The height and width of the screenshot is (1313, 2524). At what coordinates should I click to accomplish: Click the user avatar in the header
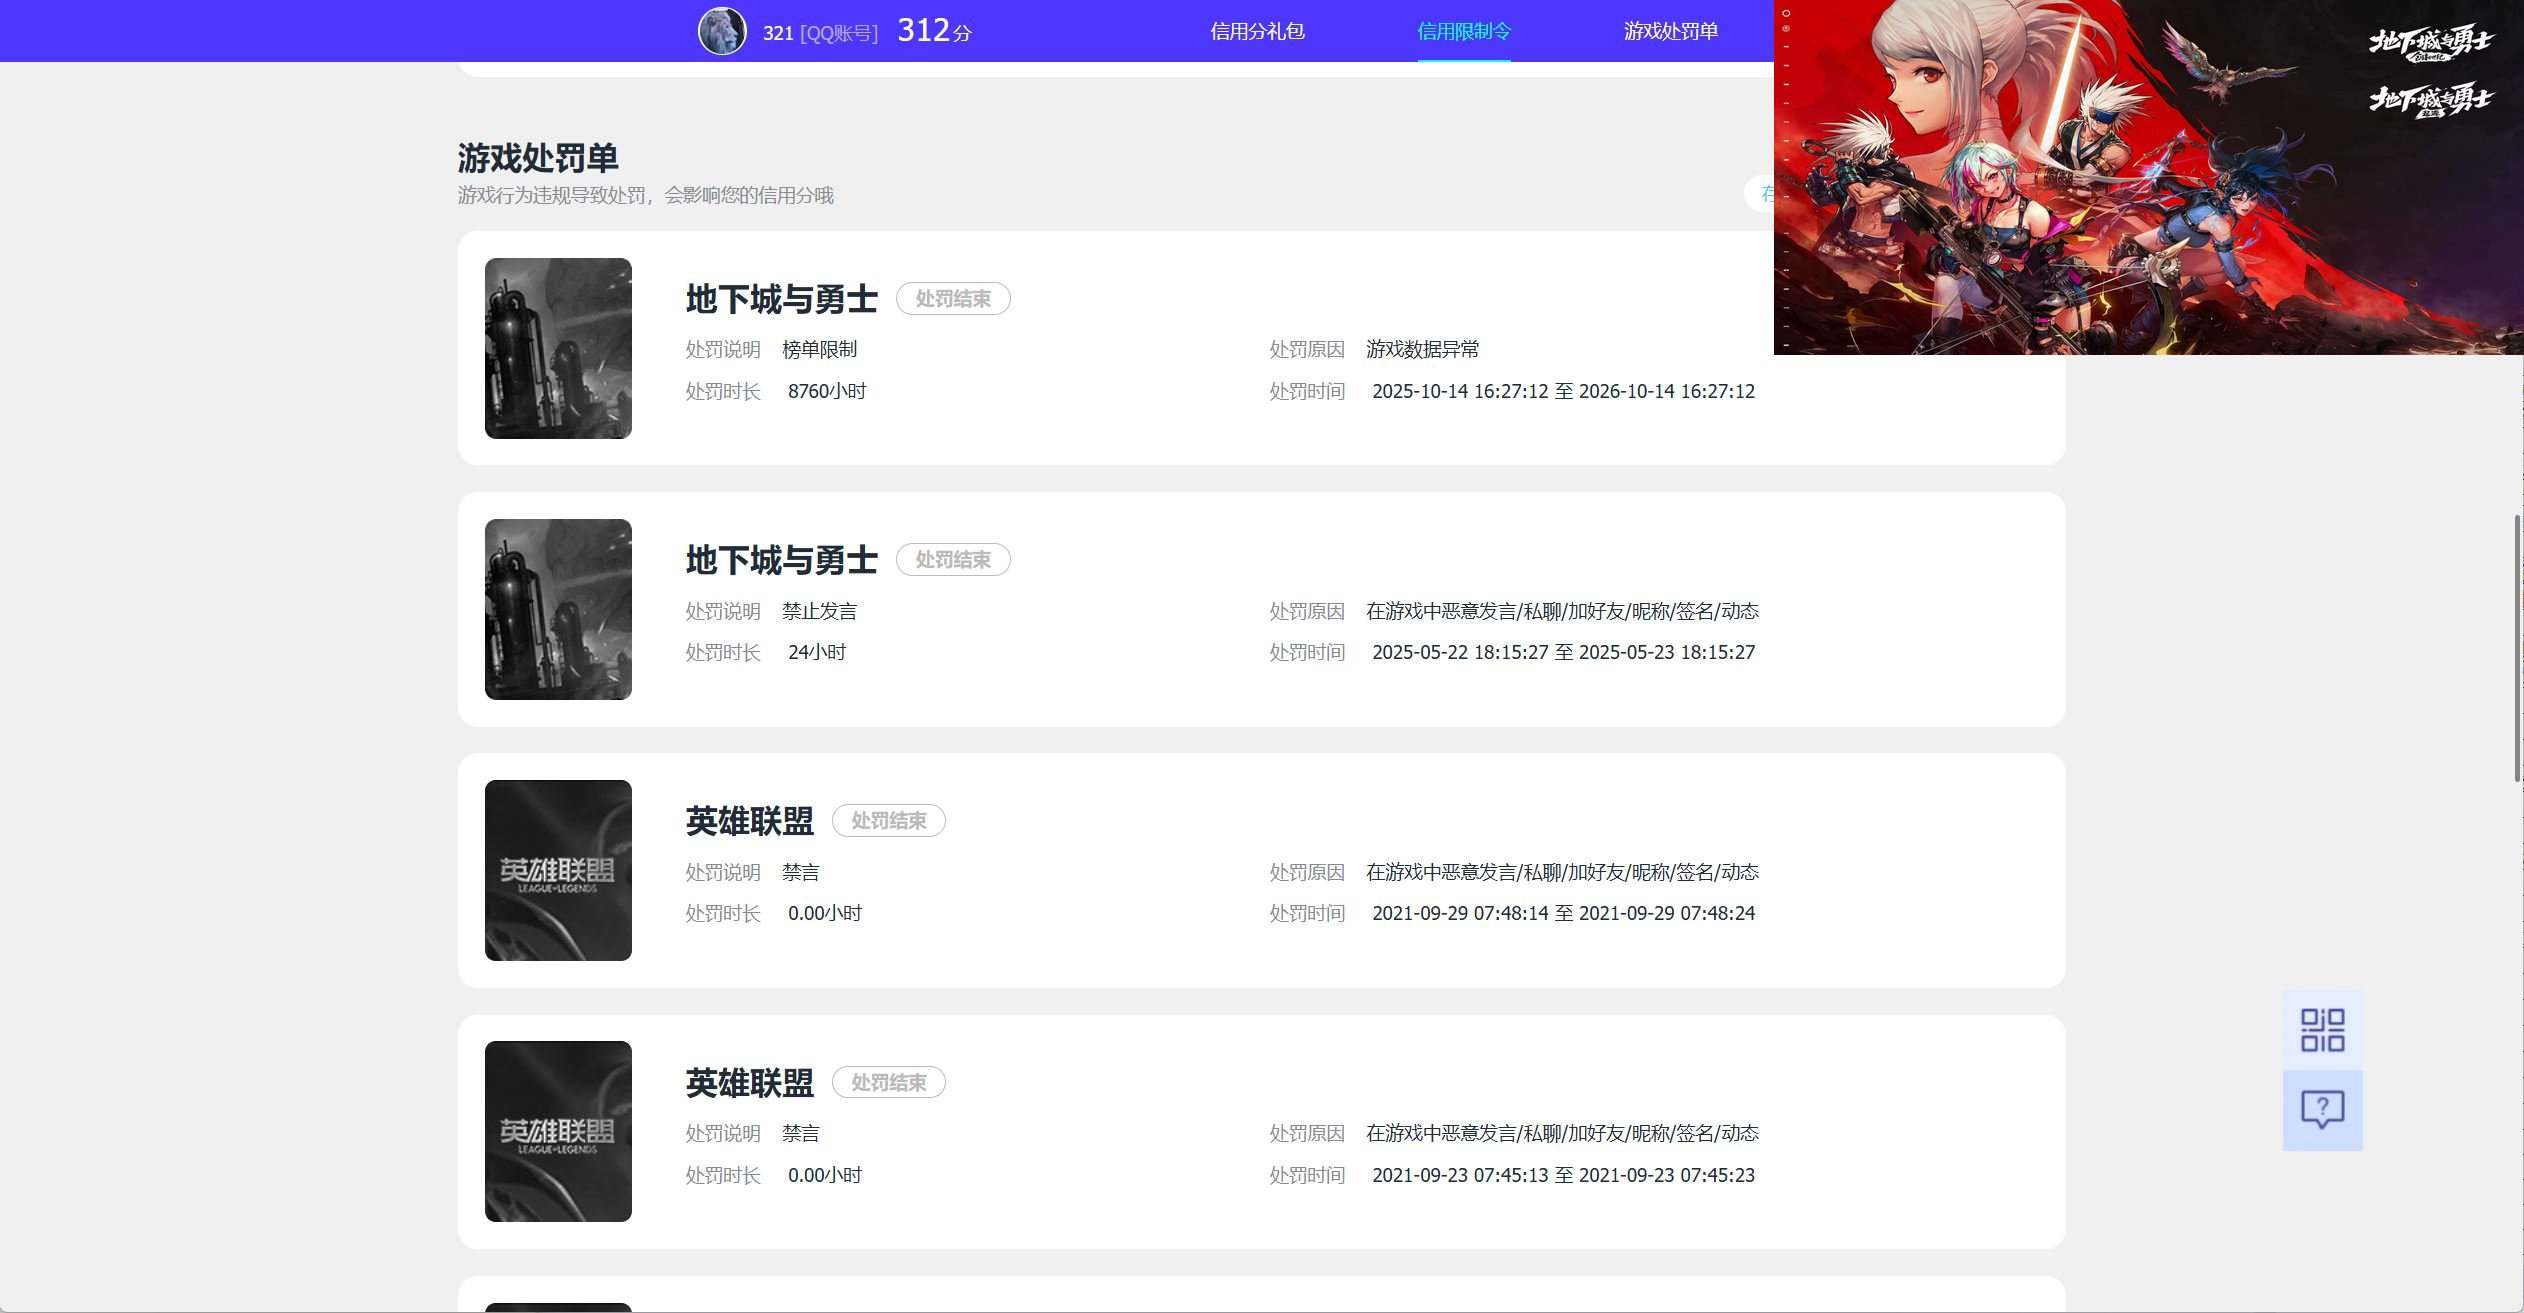[x=722, y=31]
